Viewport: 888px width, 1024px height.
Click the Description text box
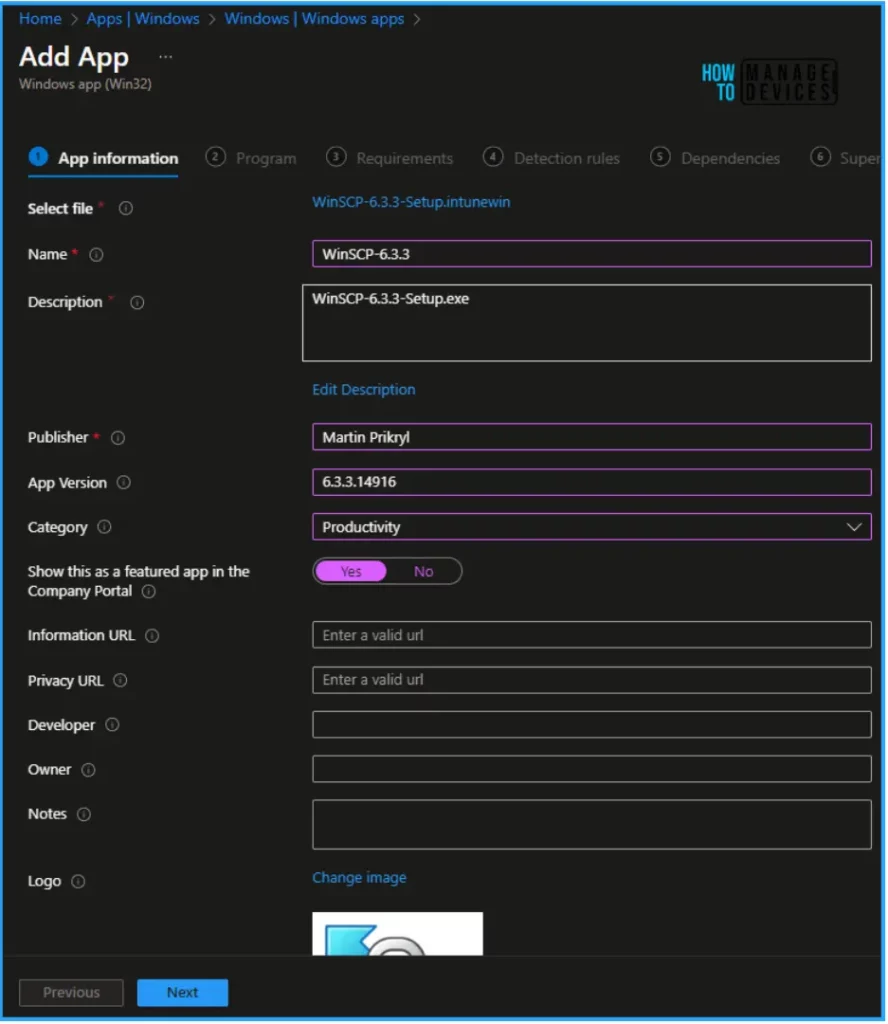point(586,323)
